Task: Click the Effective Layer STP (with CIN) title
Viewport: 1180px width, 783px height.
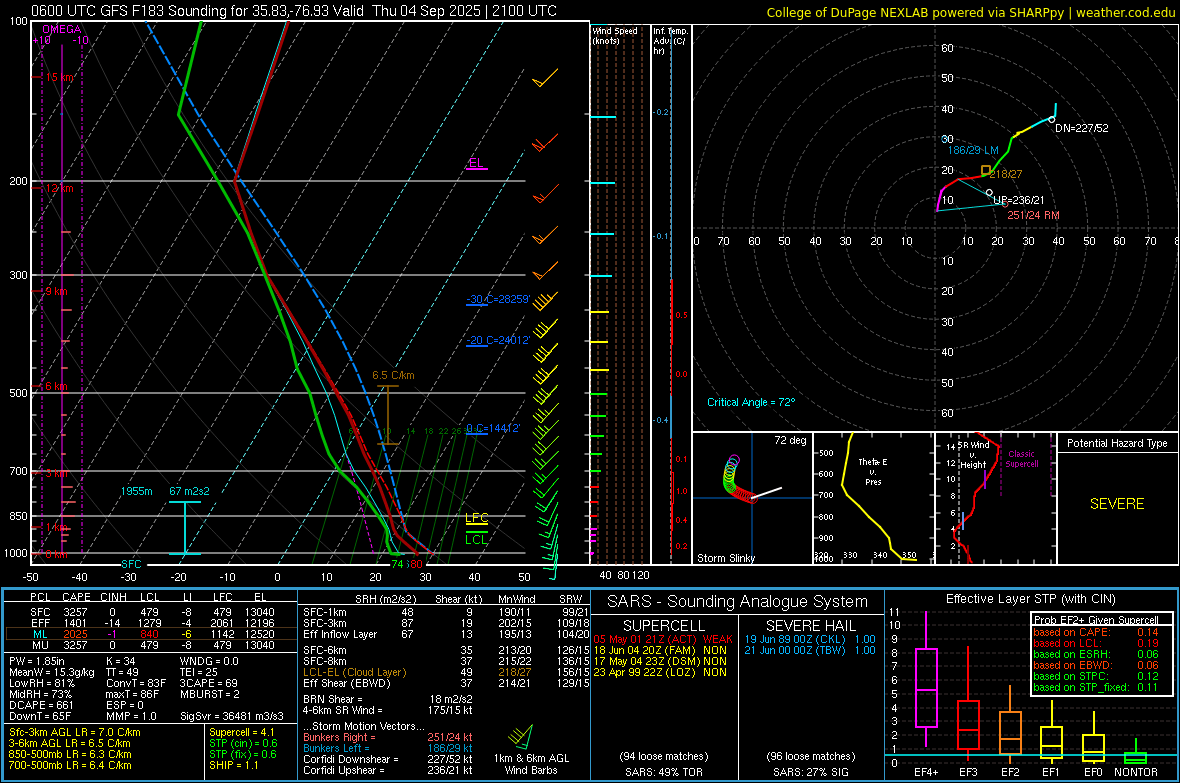Action: 1030,599
